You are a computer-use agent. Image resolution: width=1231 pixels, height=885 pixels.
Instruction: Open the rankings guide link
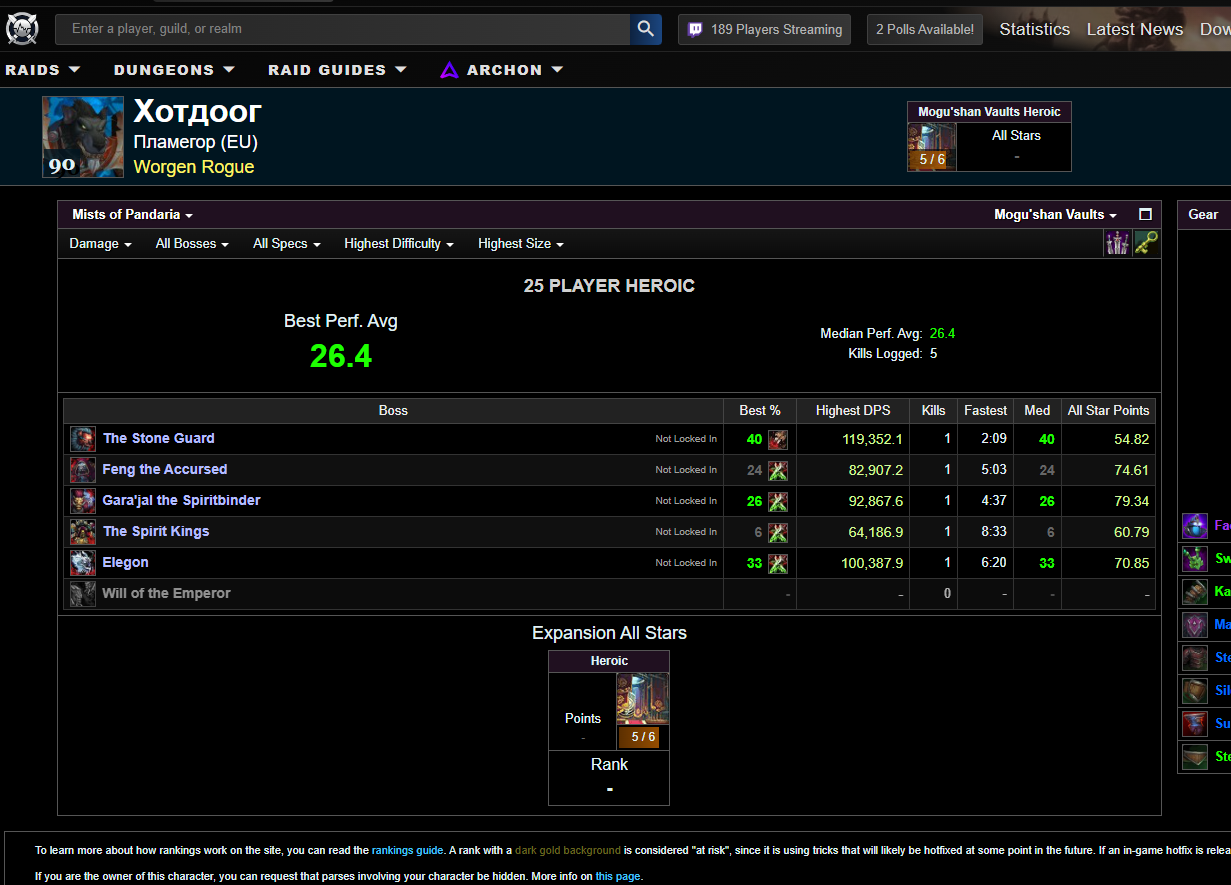(x=407, y=851)
